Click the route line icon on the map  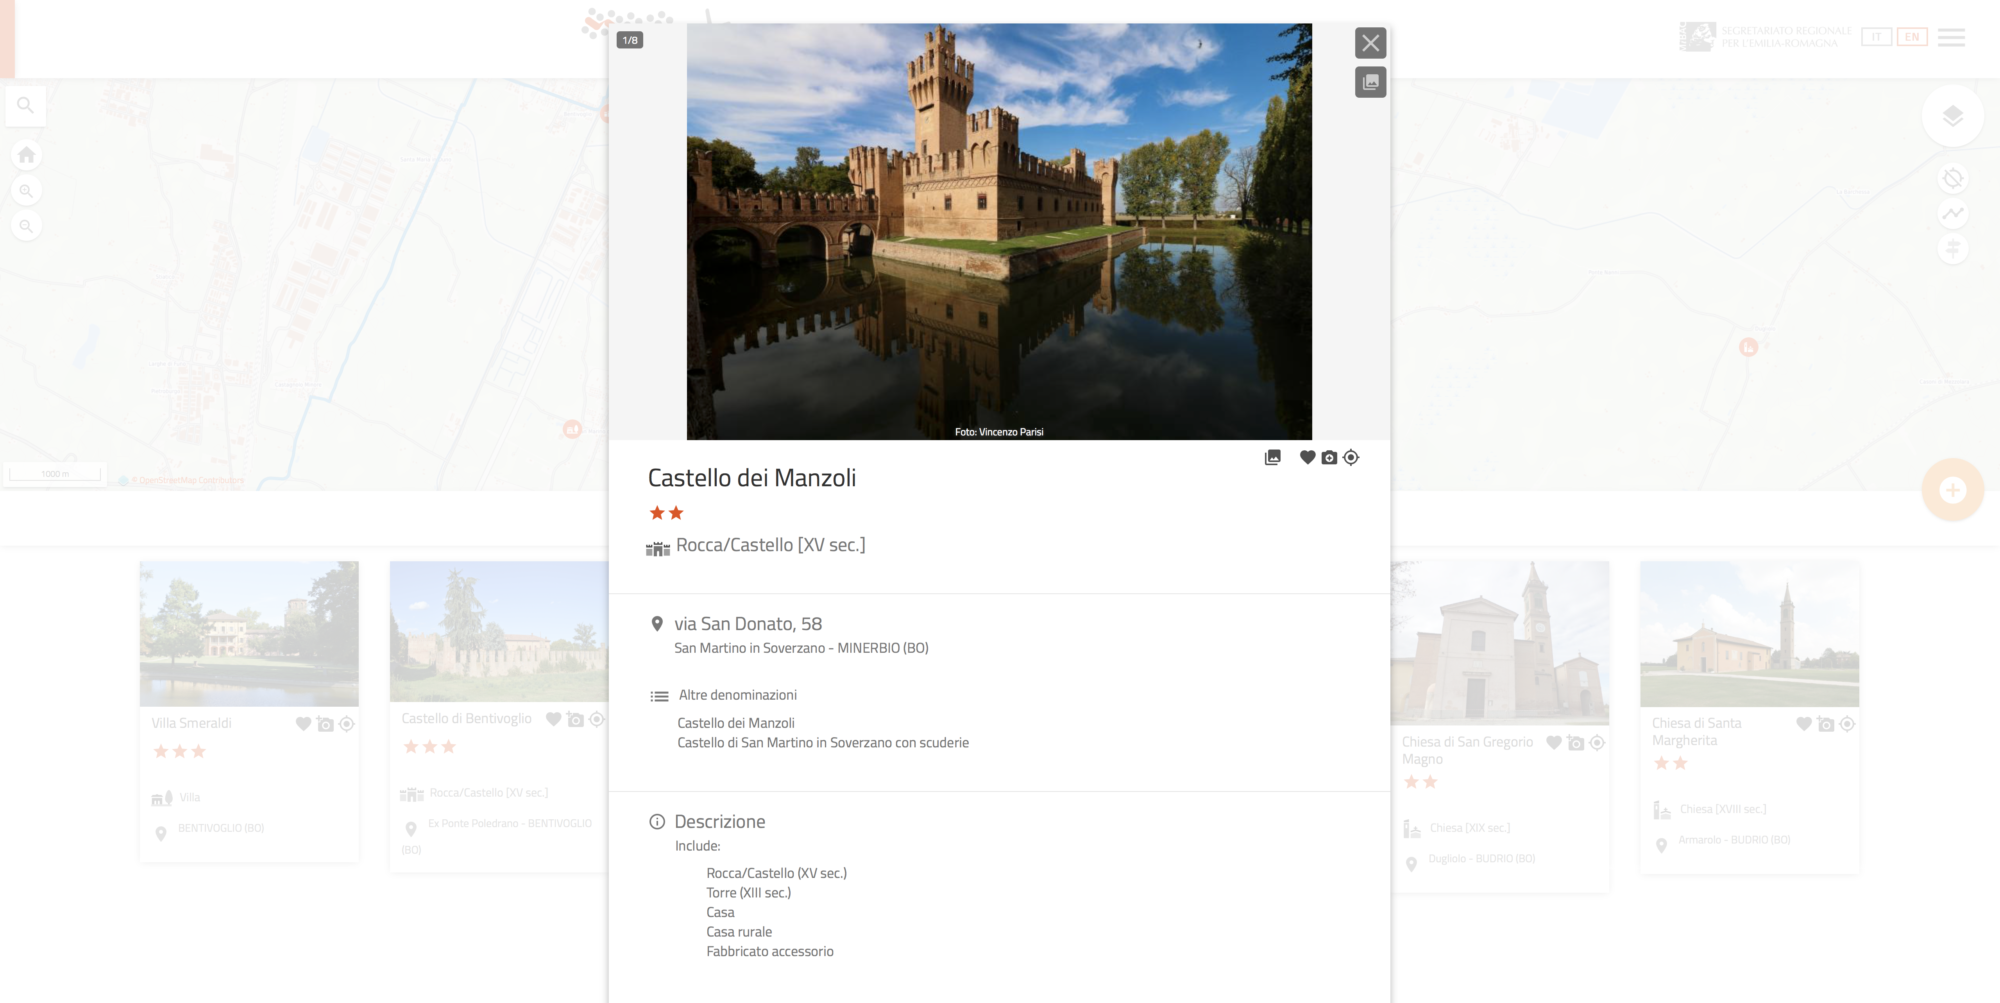[1953, 213]
